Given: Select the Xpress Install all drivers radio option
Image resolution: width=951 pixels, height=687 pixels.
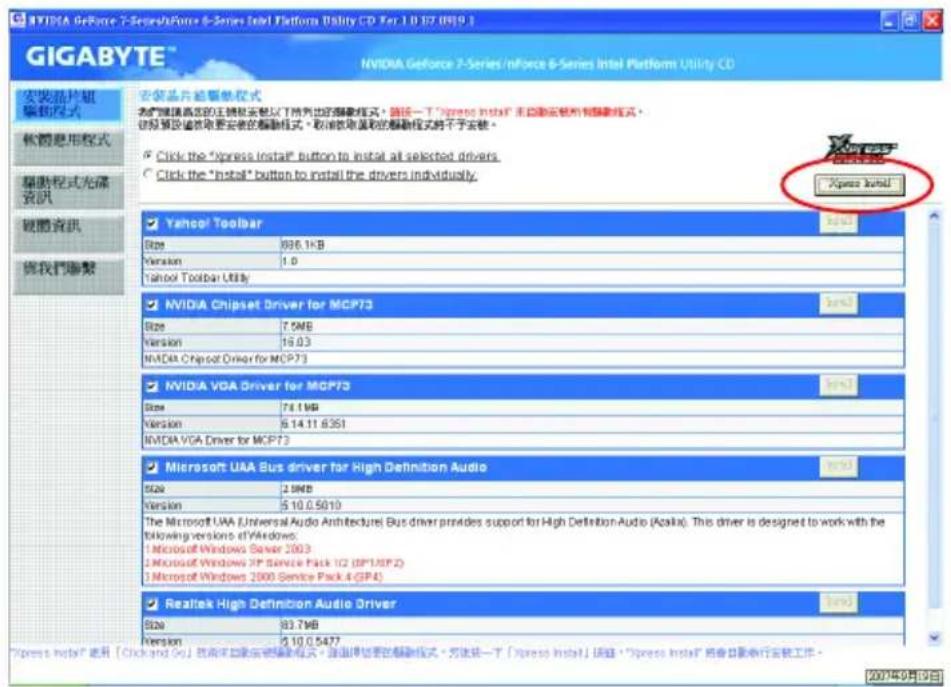Looking at the screenshot, I should 147,155.
